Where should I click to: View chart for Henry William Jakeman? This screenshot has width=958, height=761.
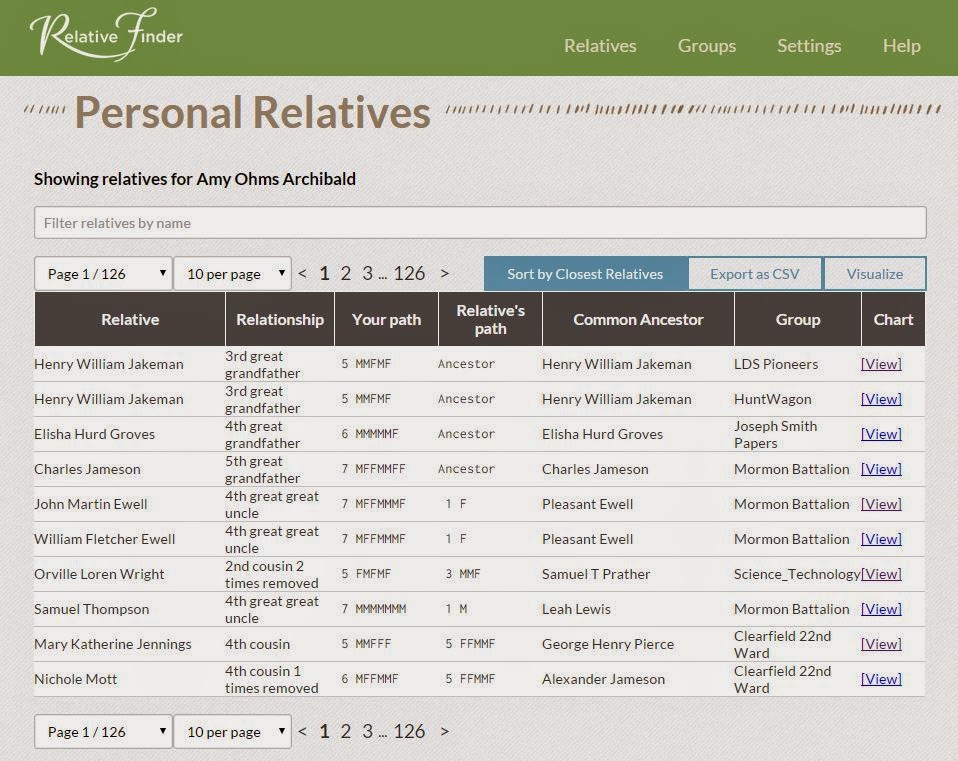point(880,364)
